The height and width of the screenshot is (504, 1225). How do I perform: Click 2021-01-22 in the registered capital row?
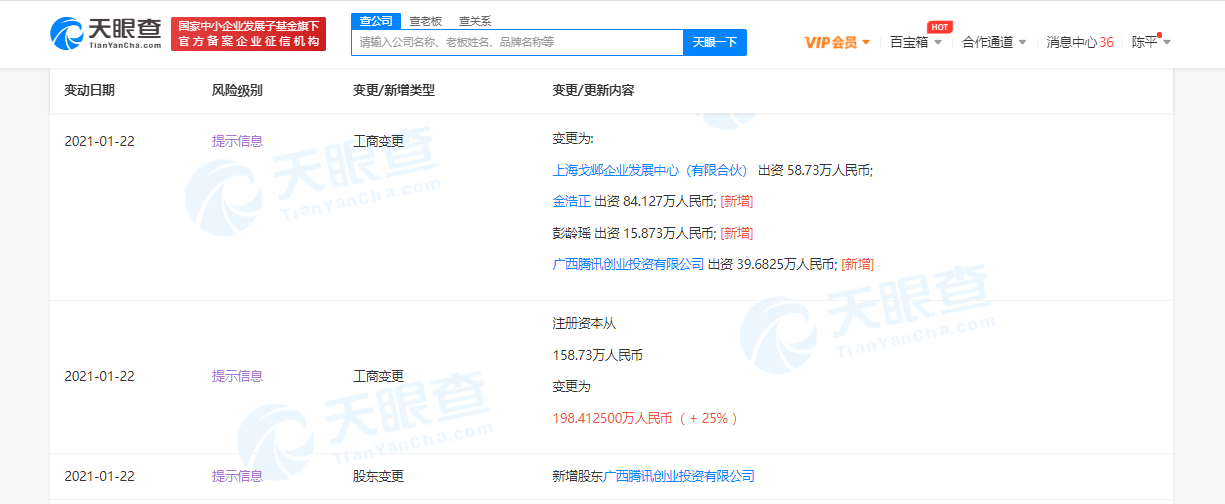click(99, 376)
